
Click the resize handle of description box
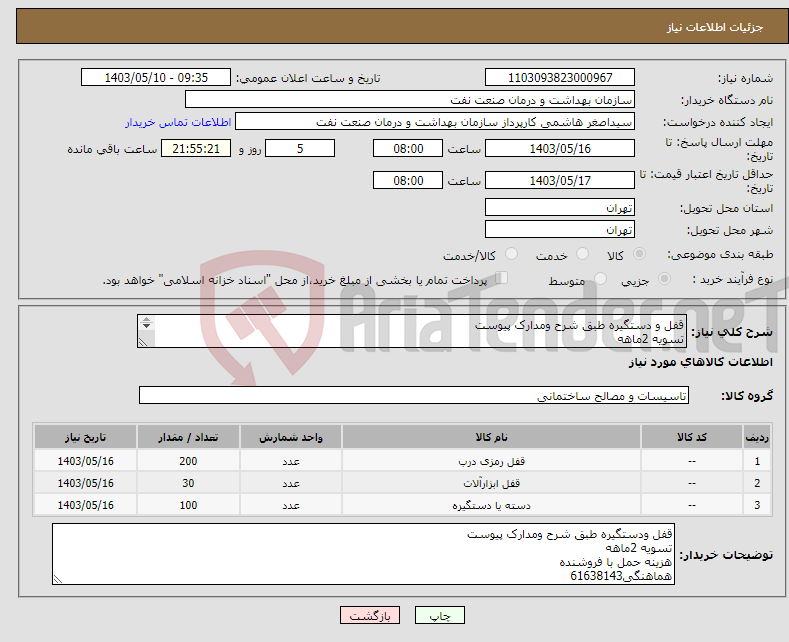[143, 342]
